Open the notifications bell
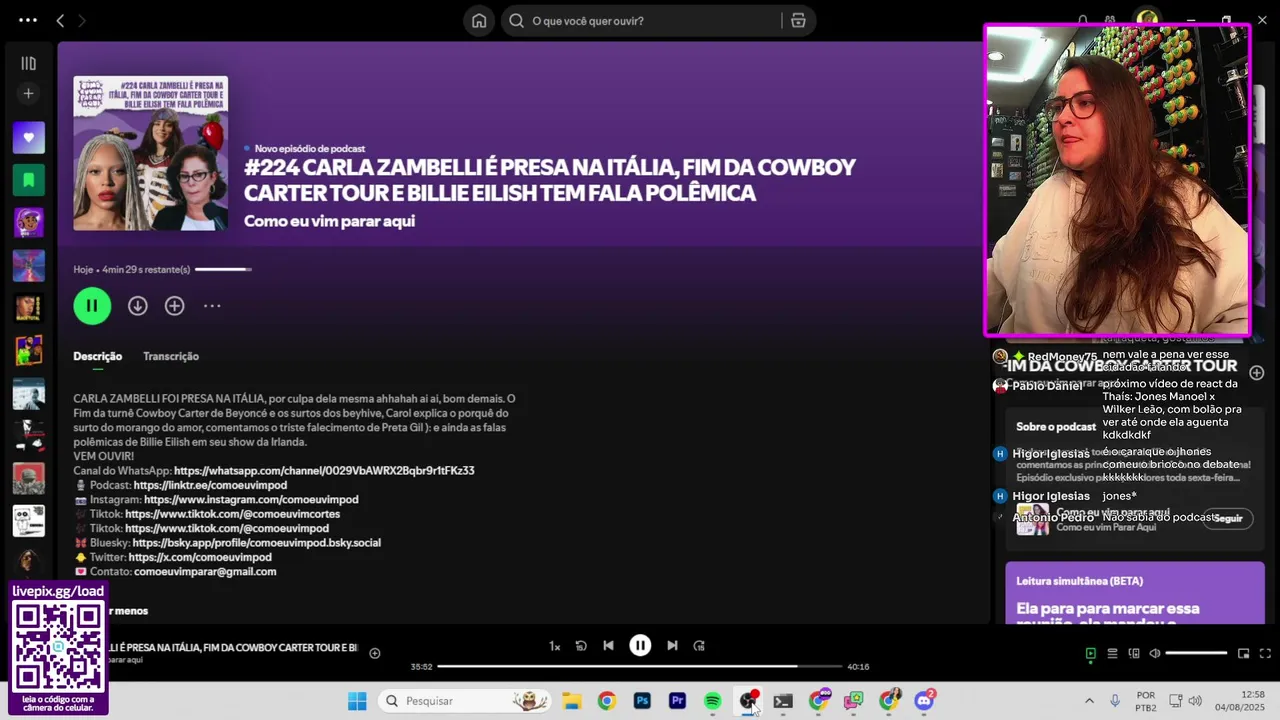This screenshot has height=720, width=1280. click(1083, 20)
